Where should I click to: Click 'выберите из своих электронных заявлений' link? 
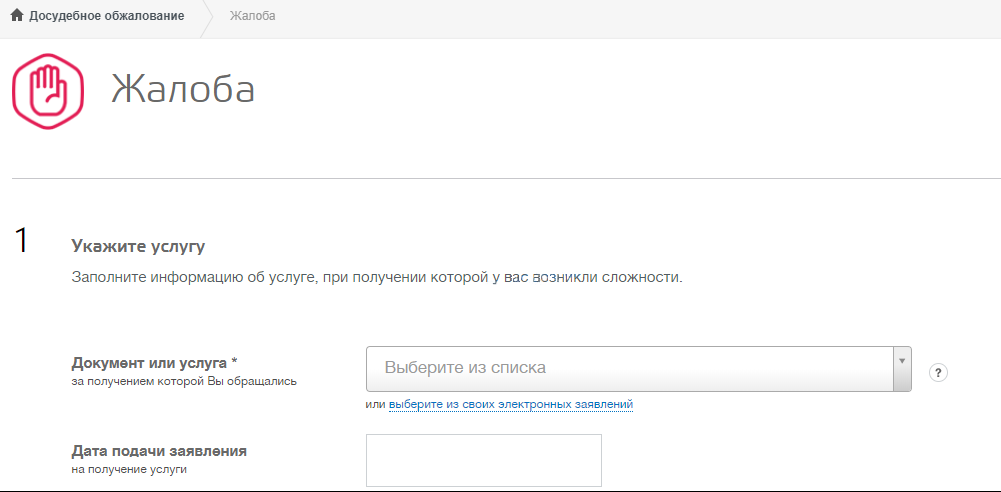coord(510,404)
